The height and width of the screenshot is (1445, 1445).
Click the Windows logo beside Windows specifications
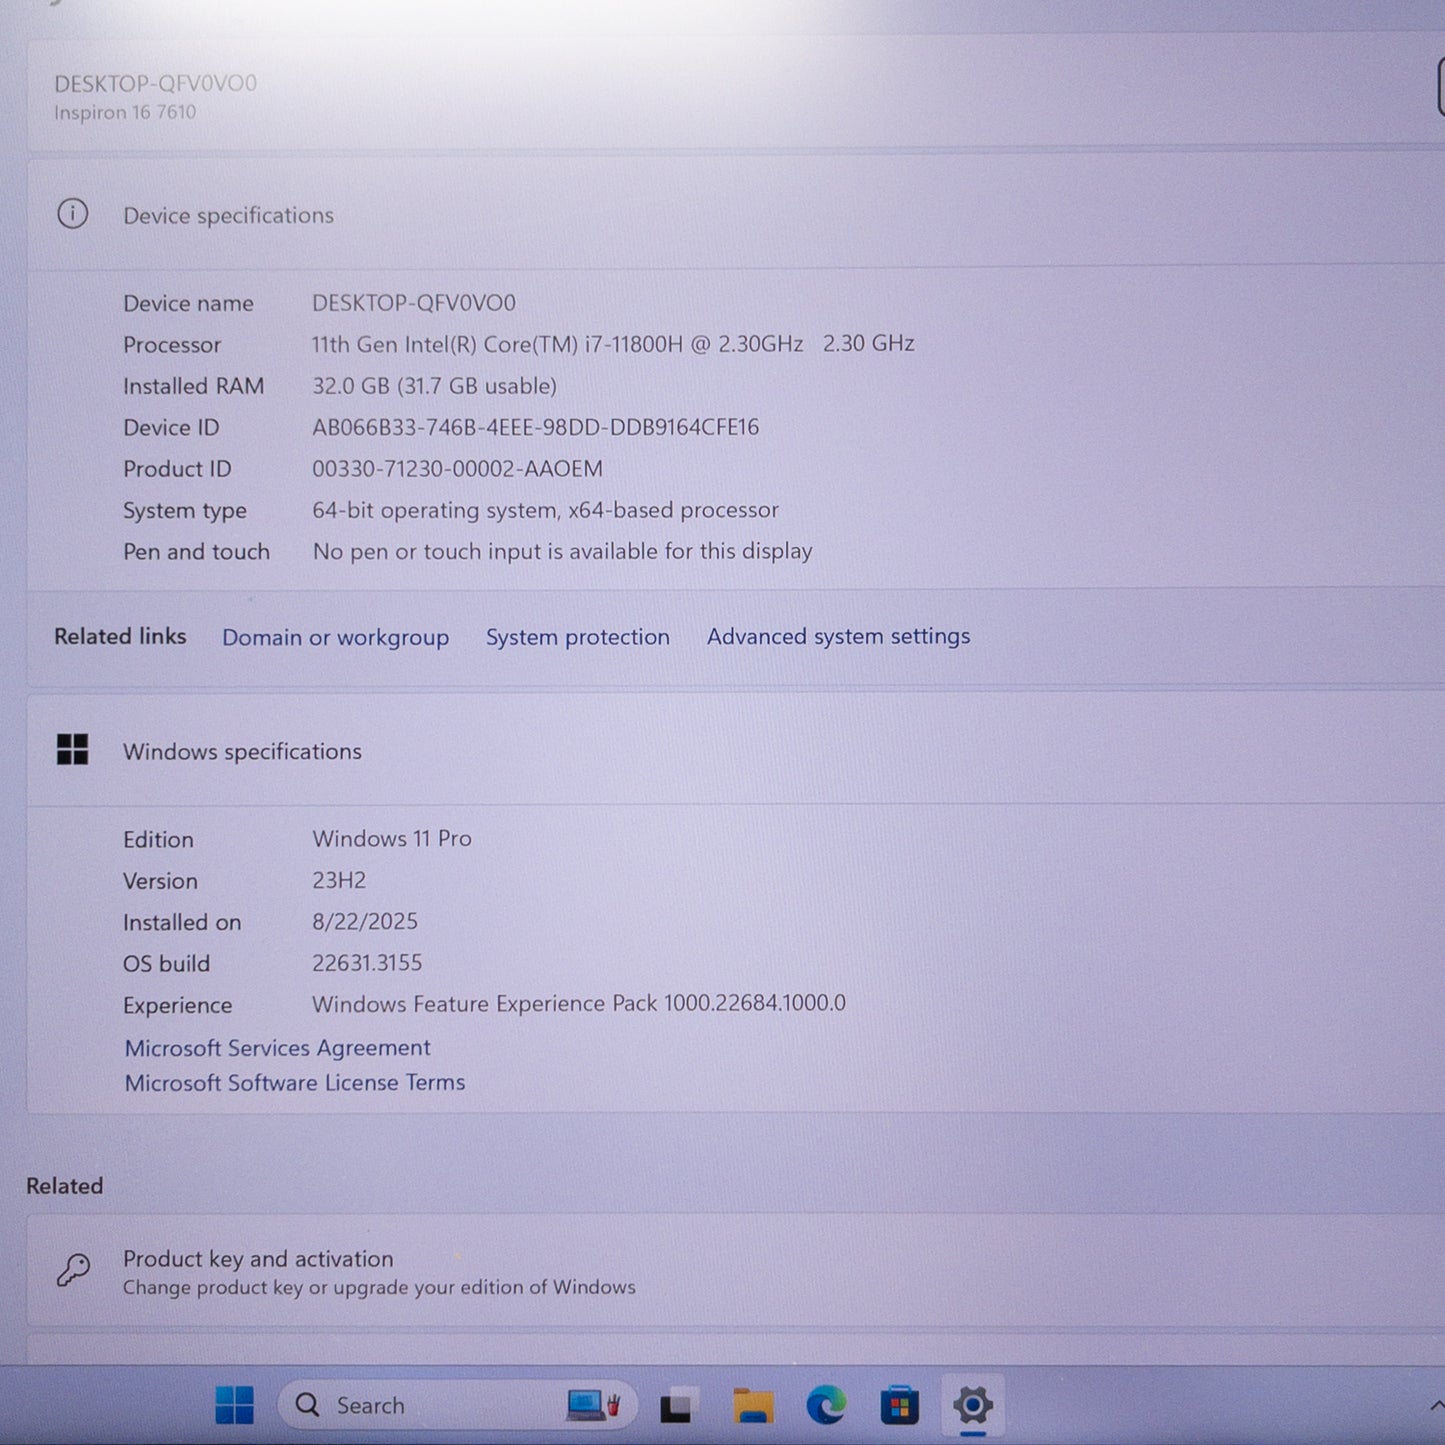[72, 750]
